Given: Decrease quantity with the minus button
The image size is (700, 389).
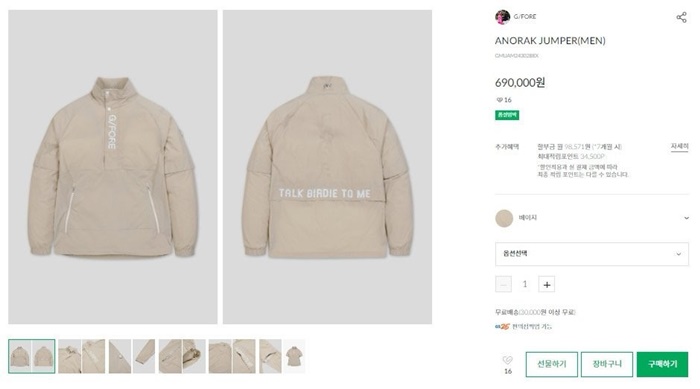Looking at the screenshot, I should [504, 284].
